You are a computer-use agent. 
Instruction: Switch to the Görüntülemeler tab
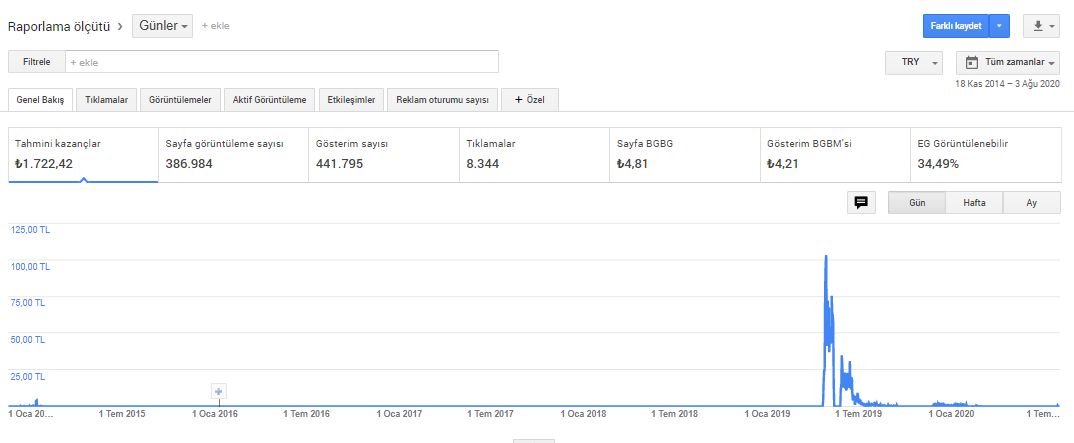point(180,100)
